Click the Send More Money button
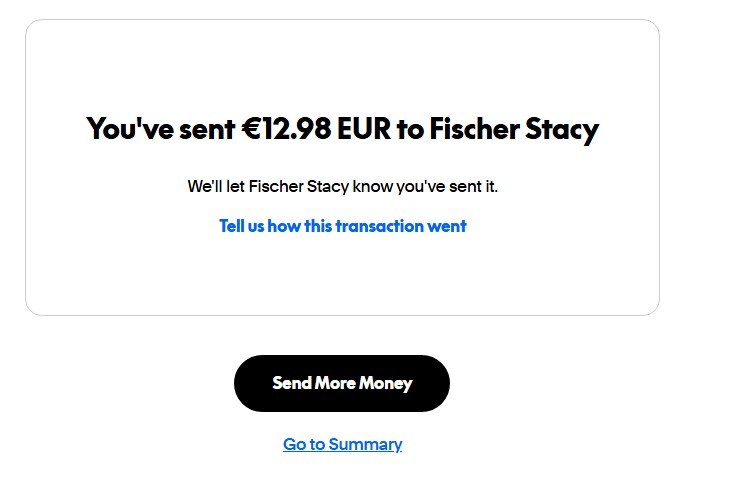Screen dimensions: 756x495 click(342, 383)
